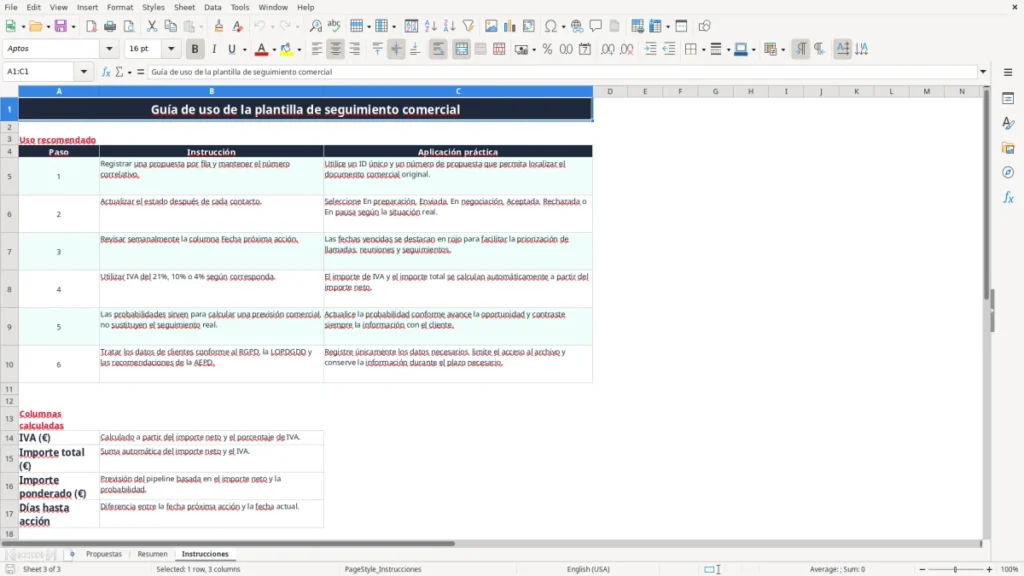Toggle Underline formatting
Screen dimensions: 1024x576
[231, 49]
